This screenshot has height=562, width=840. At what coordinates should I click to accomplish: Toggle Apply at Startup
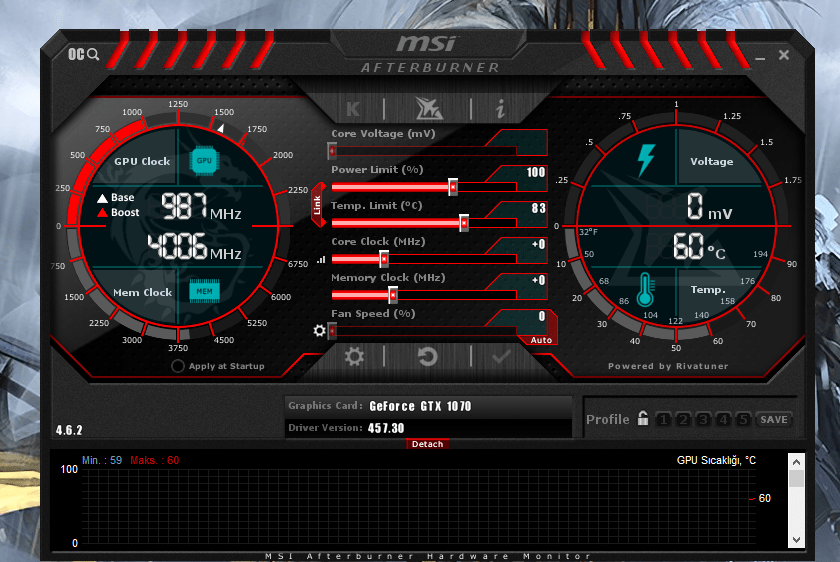pyautogui.click(x=178, y=366)
